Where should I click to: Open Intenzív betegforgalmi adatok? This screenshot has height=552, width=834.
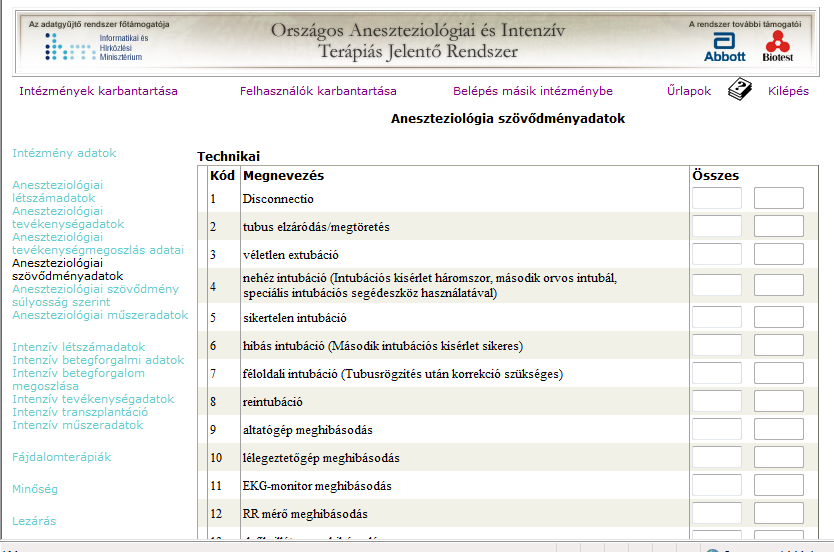98,360
